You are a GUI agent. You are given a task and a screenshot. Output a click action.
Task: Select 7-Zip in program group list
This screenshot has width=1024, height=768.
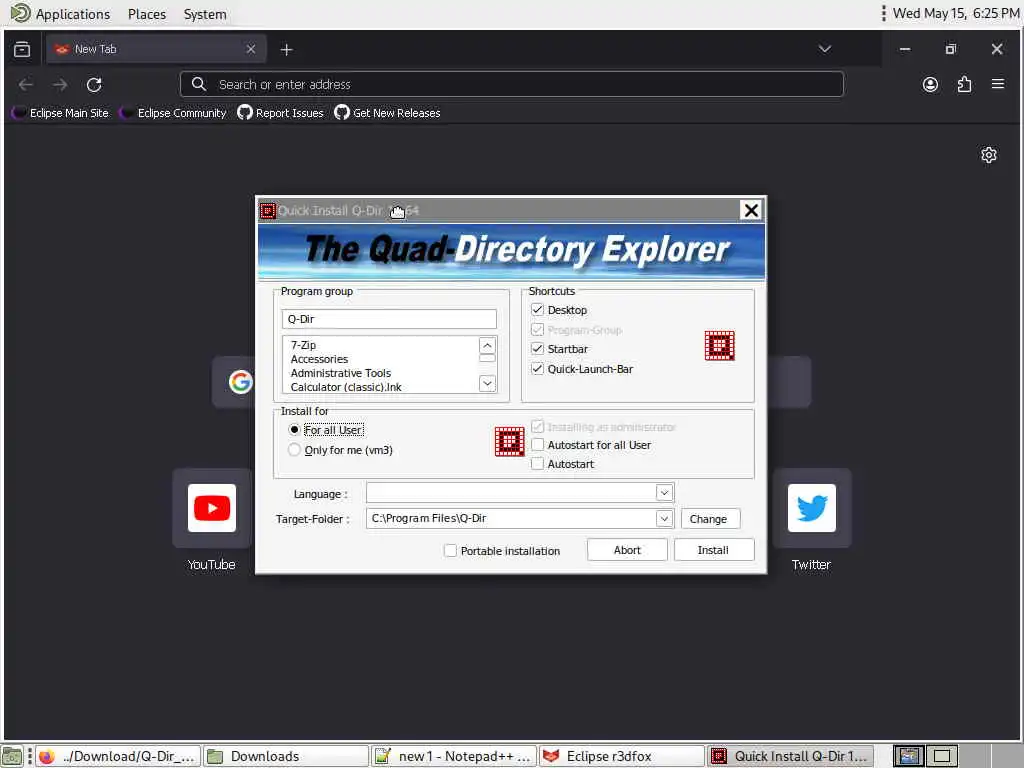point(303,345)
